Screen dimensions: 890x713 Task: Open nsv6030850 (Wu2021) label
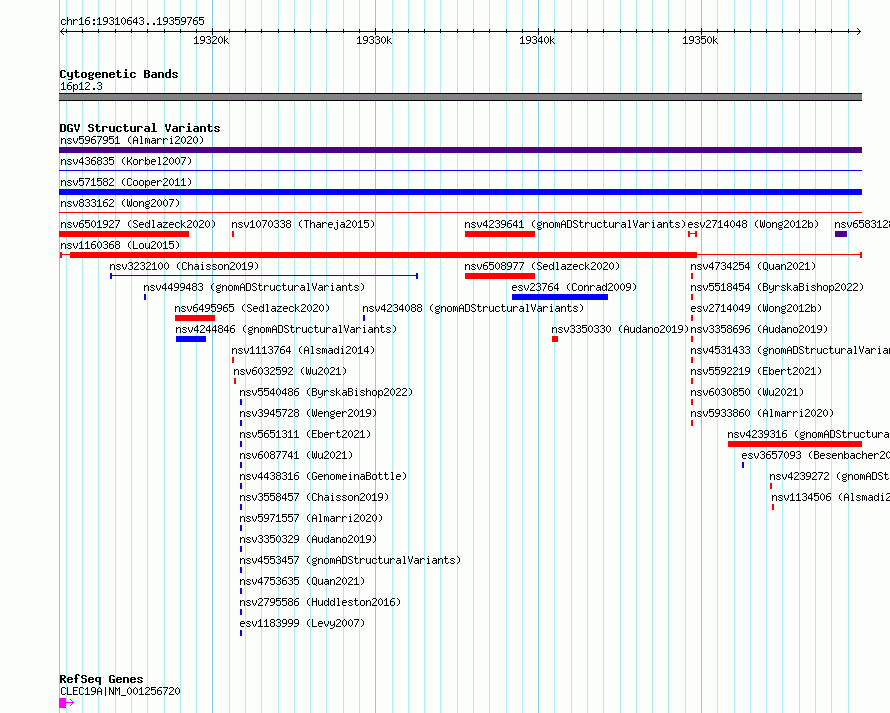747,392
